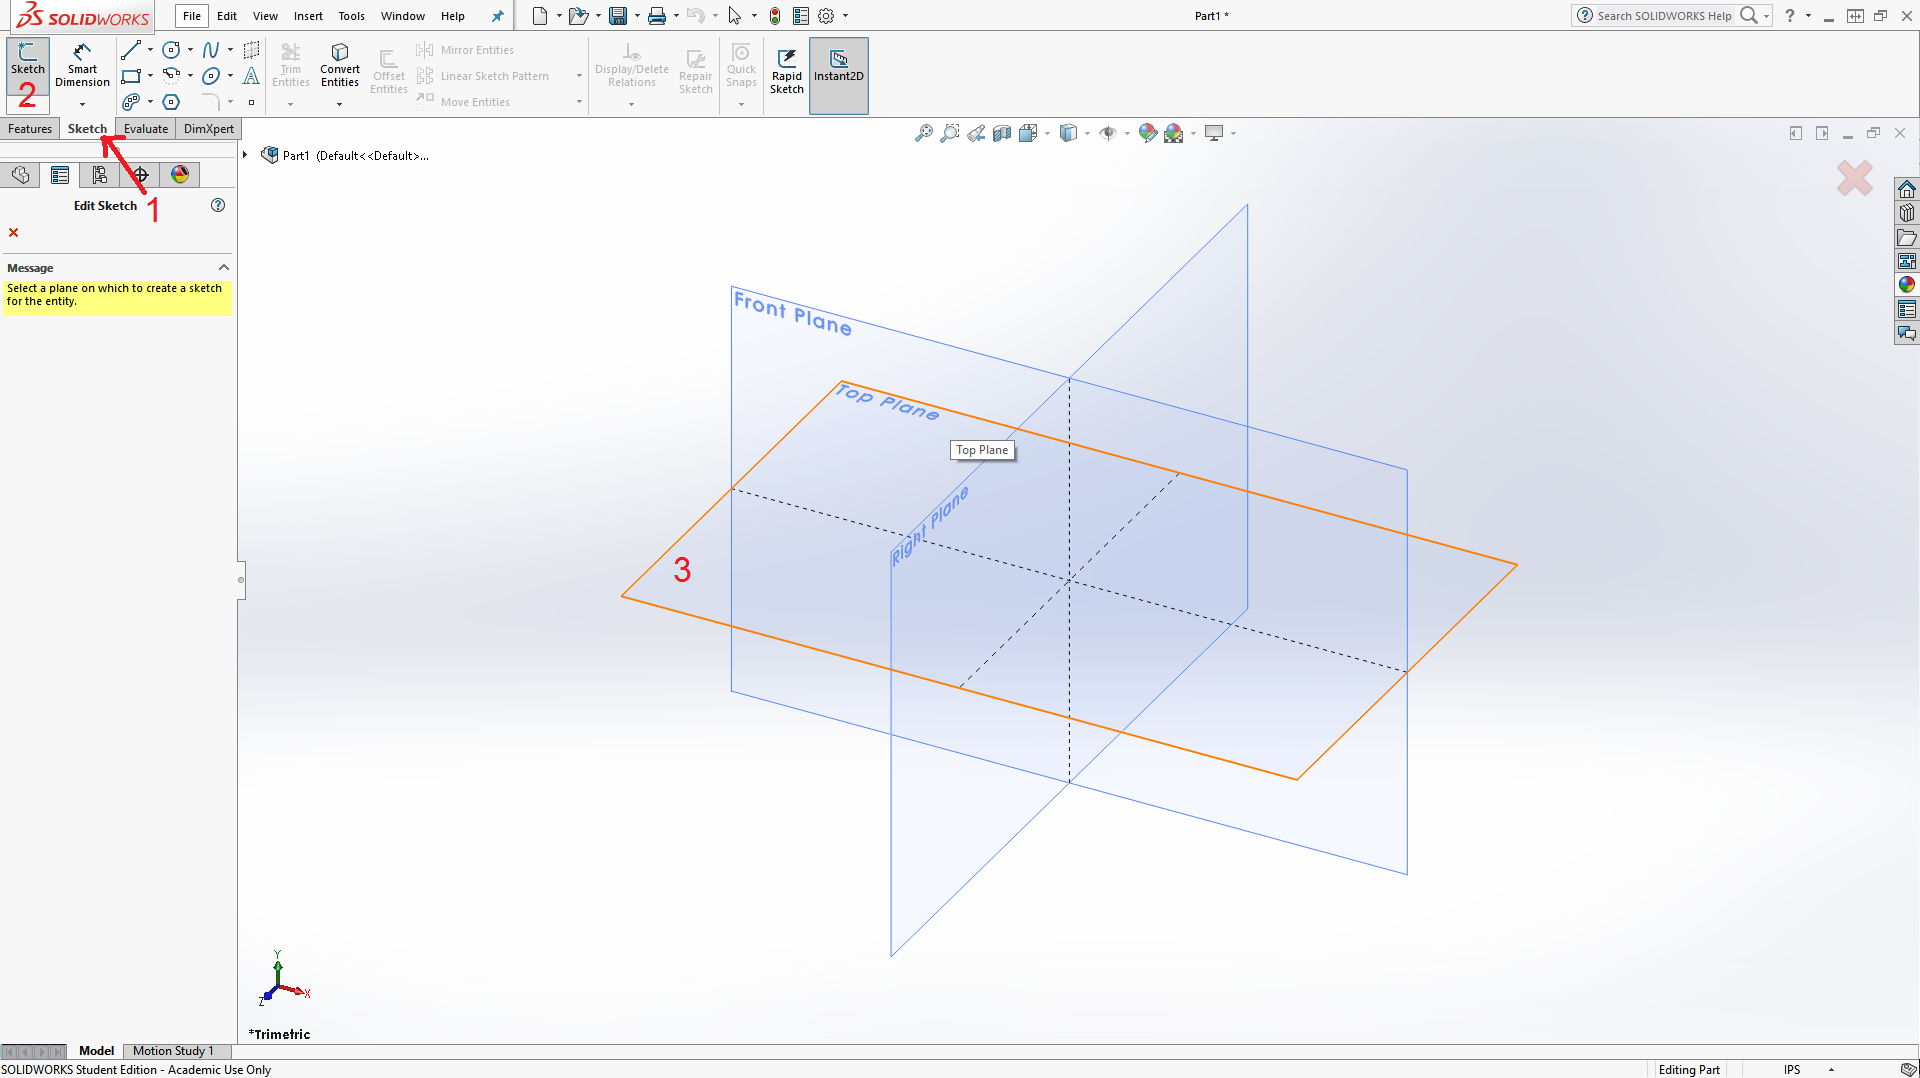Select the Front Plane label in the viewport
This screenshot has height=1078, width=1920.
point(792,314)
